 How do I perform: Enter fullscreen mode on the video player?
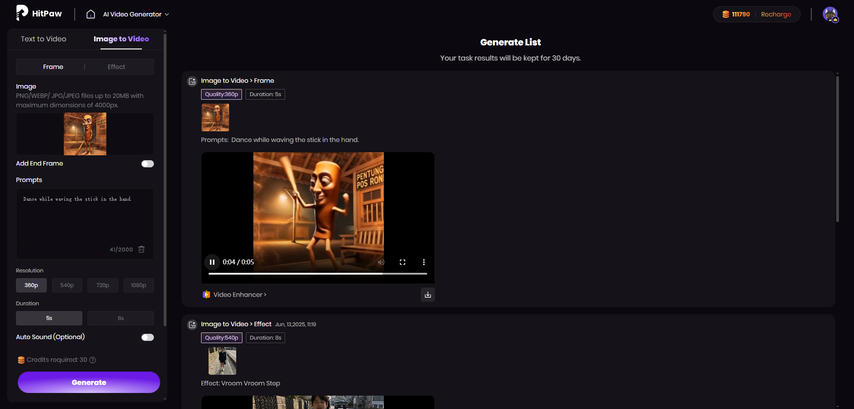coord(402,262)
